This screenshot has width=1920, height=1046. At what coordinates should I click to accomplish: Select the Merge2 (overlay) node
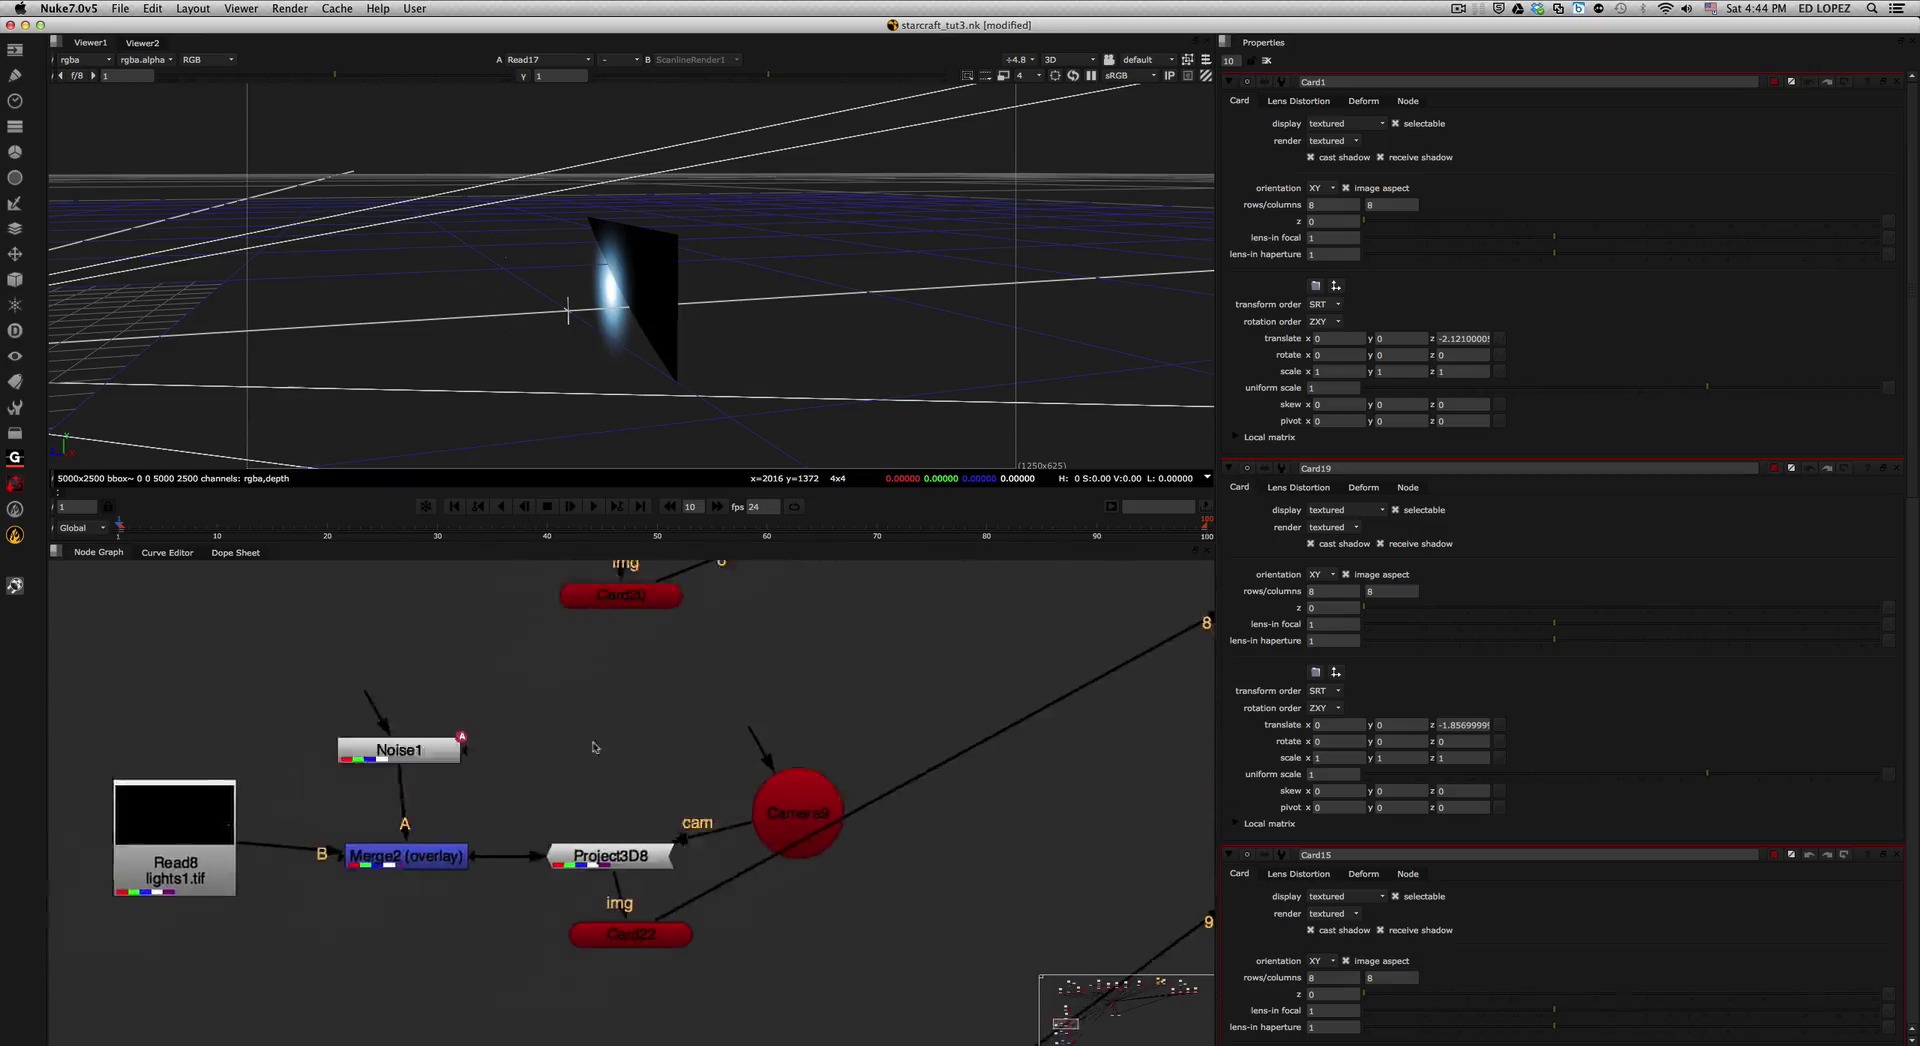click(406, 856)
